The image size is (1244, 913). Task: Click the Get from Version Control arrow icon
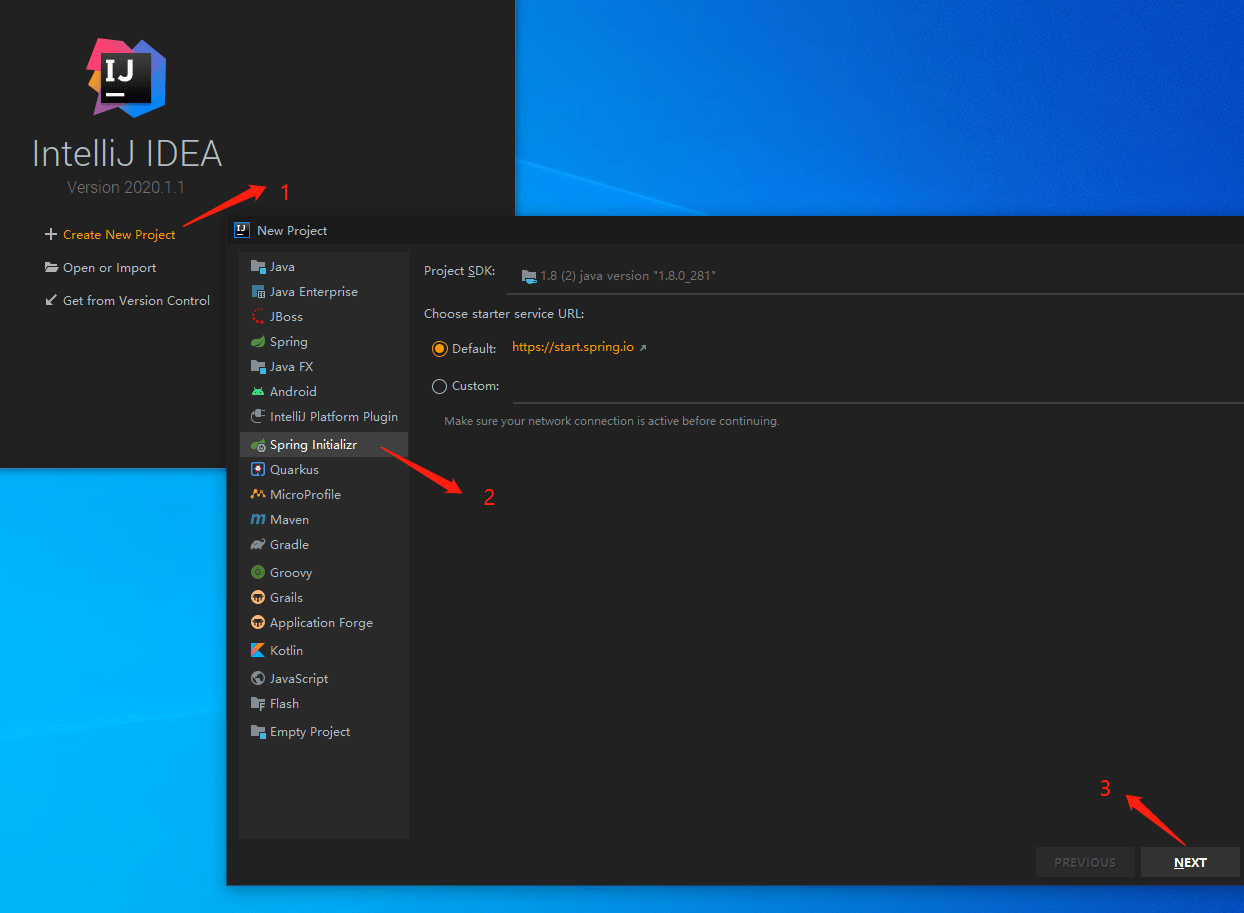coord(51,300)
